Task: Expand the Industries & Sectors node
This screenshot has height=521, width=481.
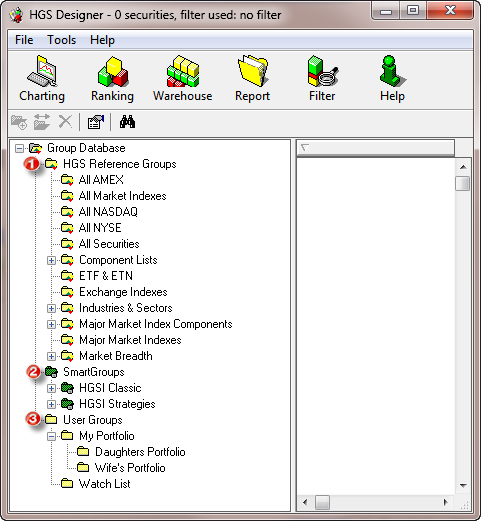Action: [51, 308]
